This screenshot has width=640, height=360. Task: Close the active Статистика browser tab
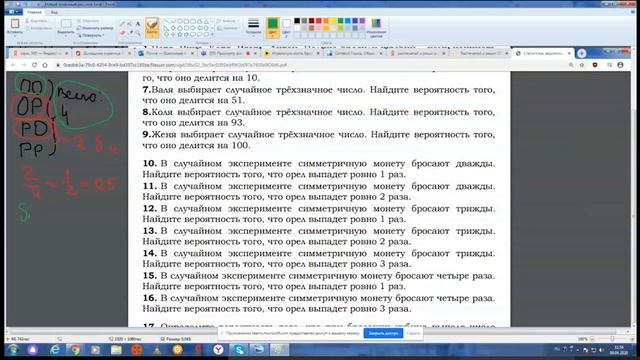coord(569,53)
